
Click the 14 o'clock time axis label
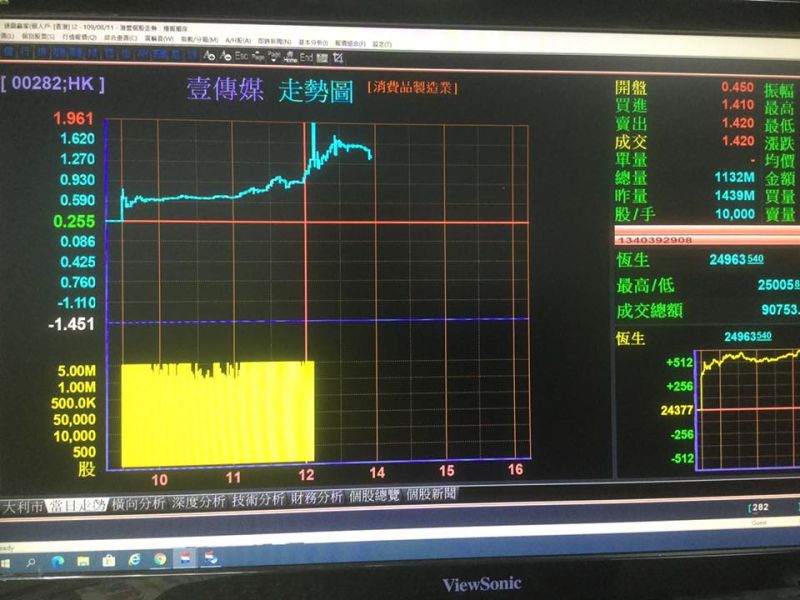377,473
